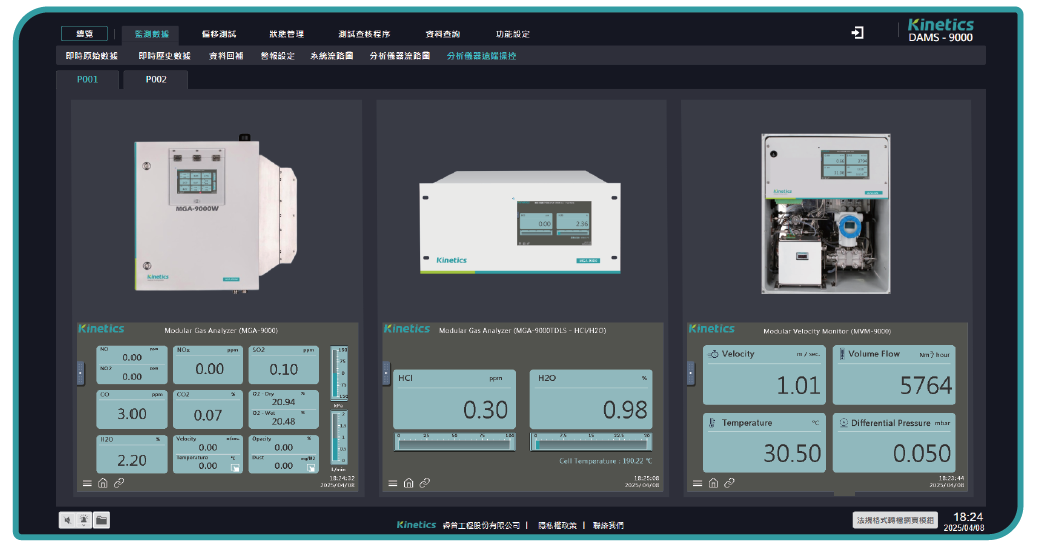This screenshot has width=1038, height=550.
Task: Select the 警報設定 submenu item
Action: [277, 56]
